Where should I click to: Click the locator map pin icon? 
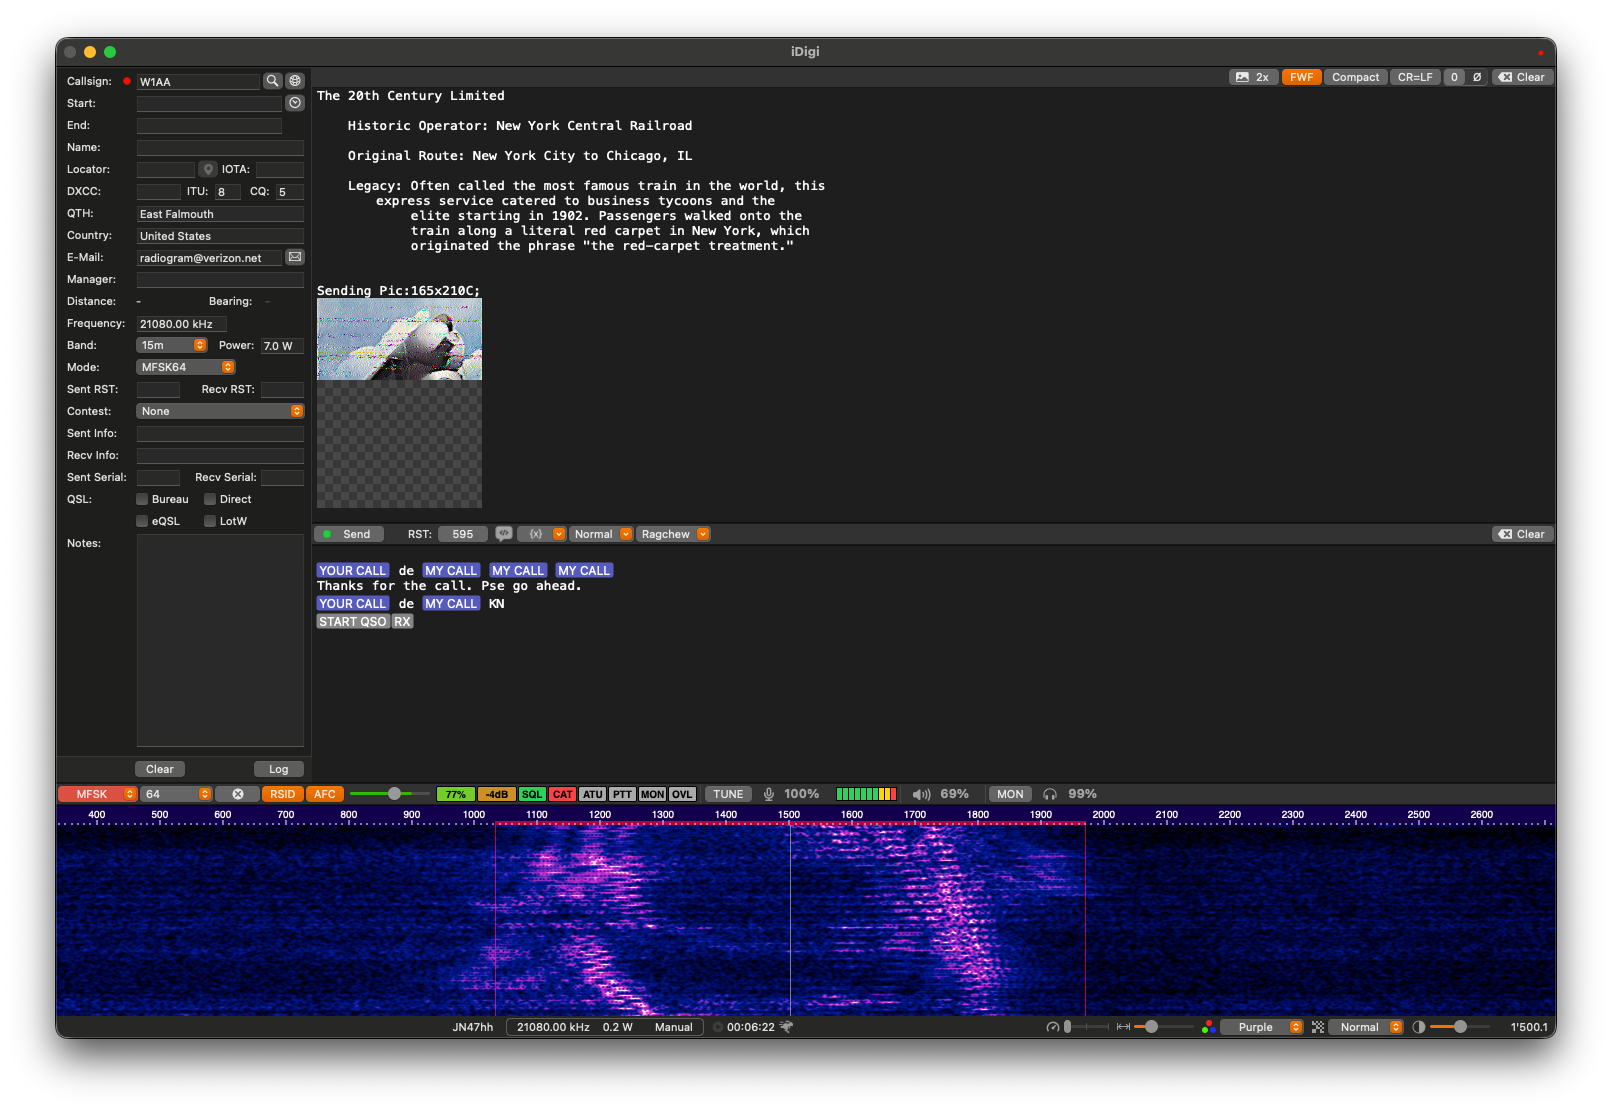tap(208, 169)
